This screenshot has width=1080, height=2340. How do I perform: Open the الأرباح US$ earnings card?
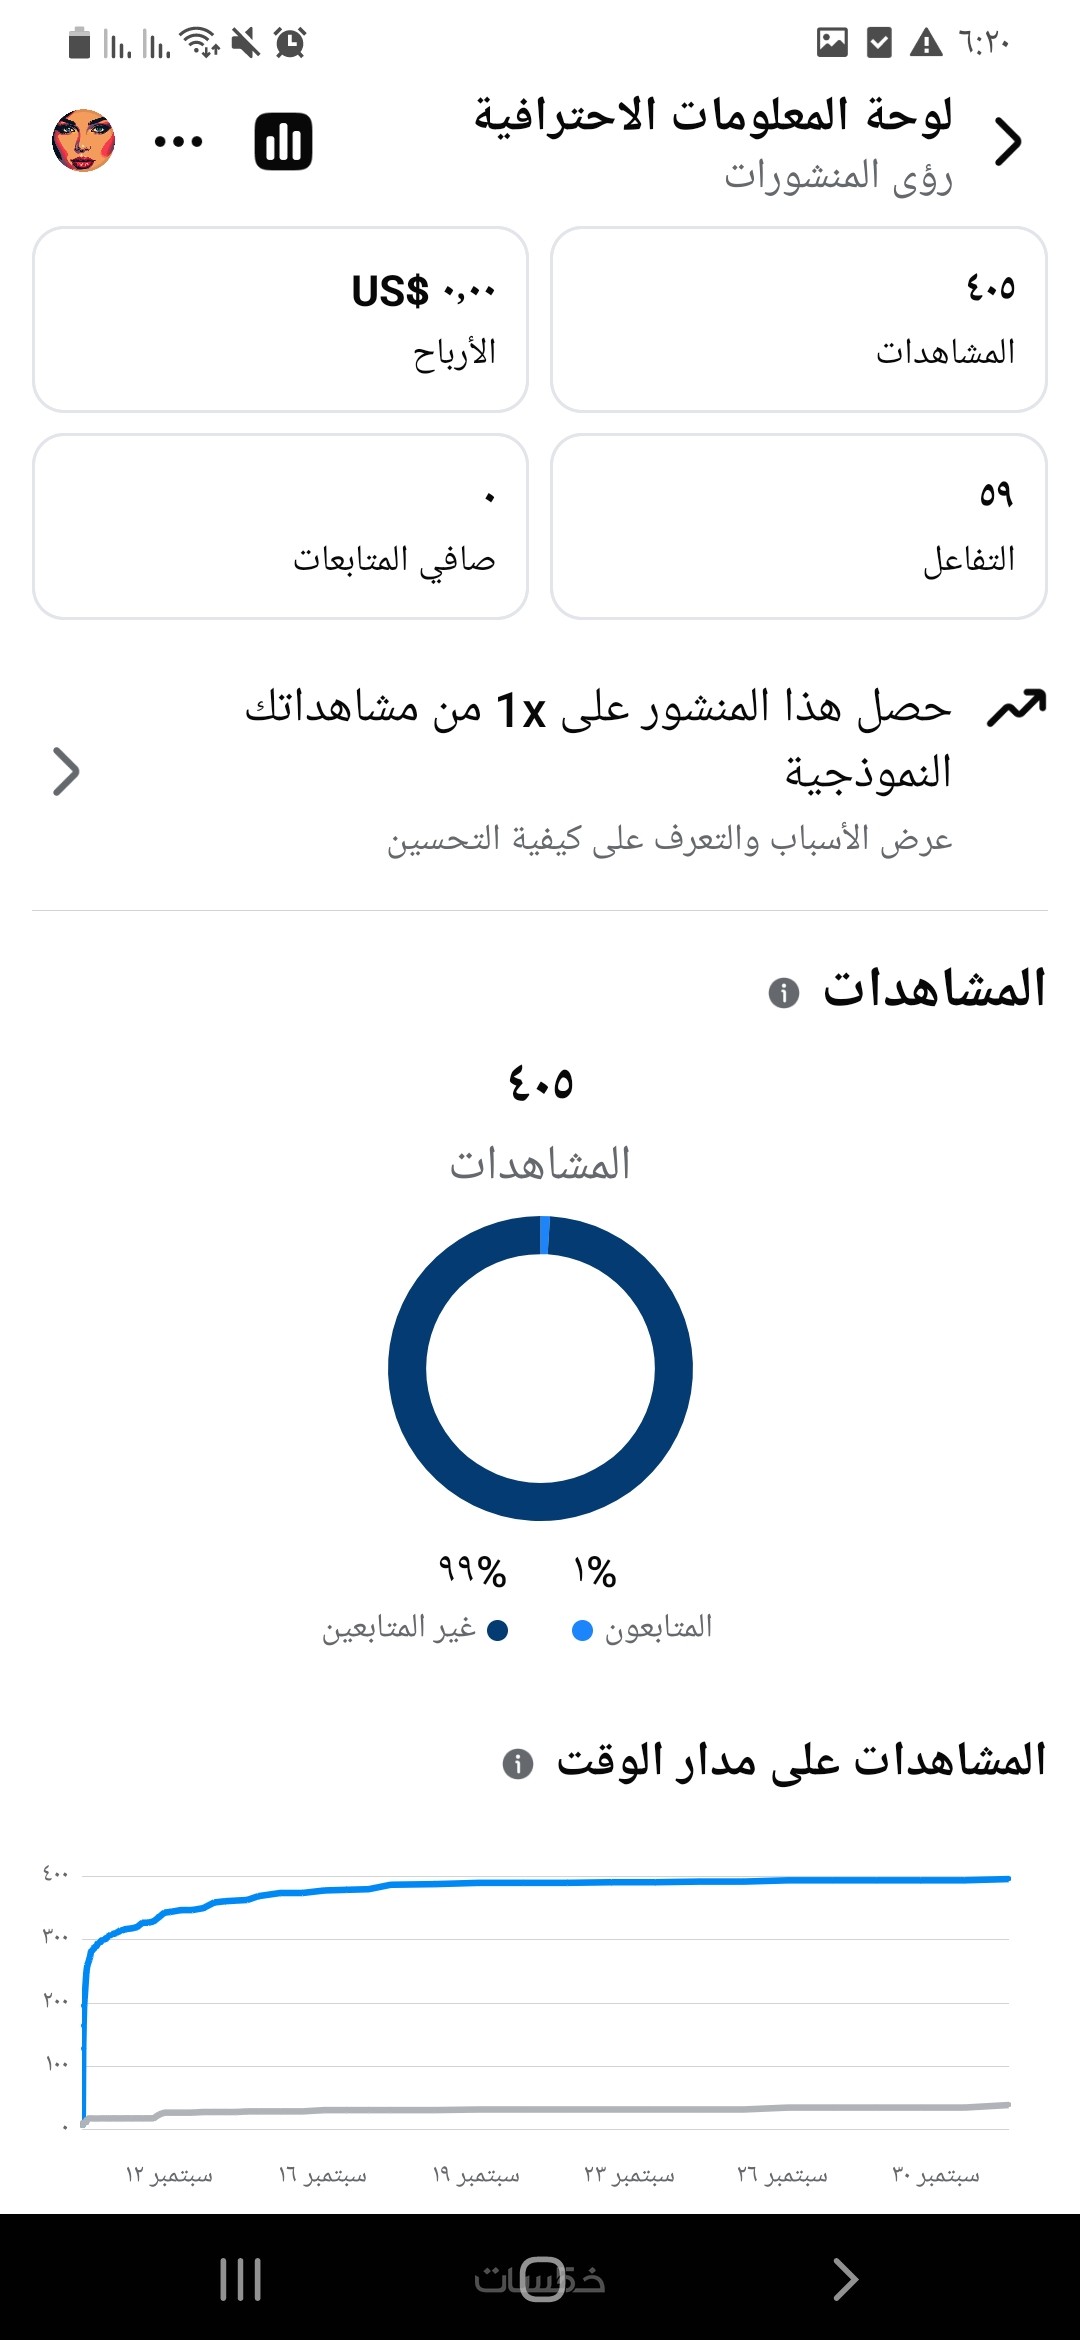[x=280, y=319]
